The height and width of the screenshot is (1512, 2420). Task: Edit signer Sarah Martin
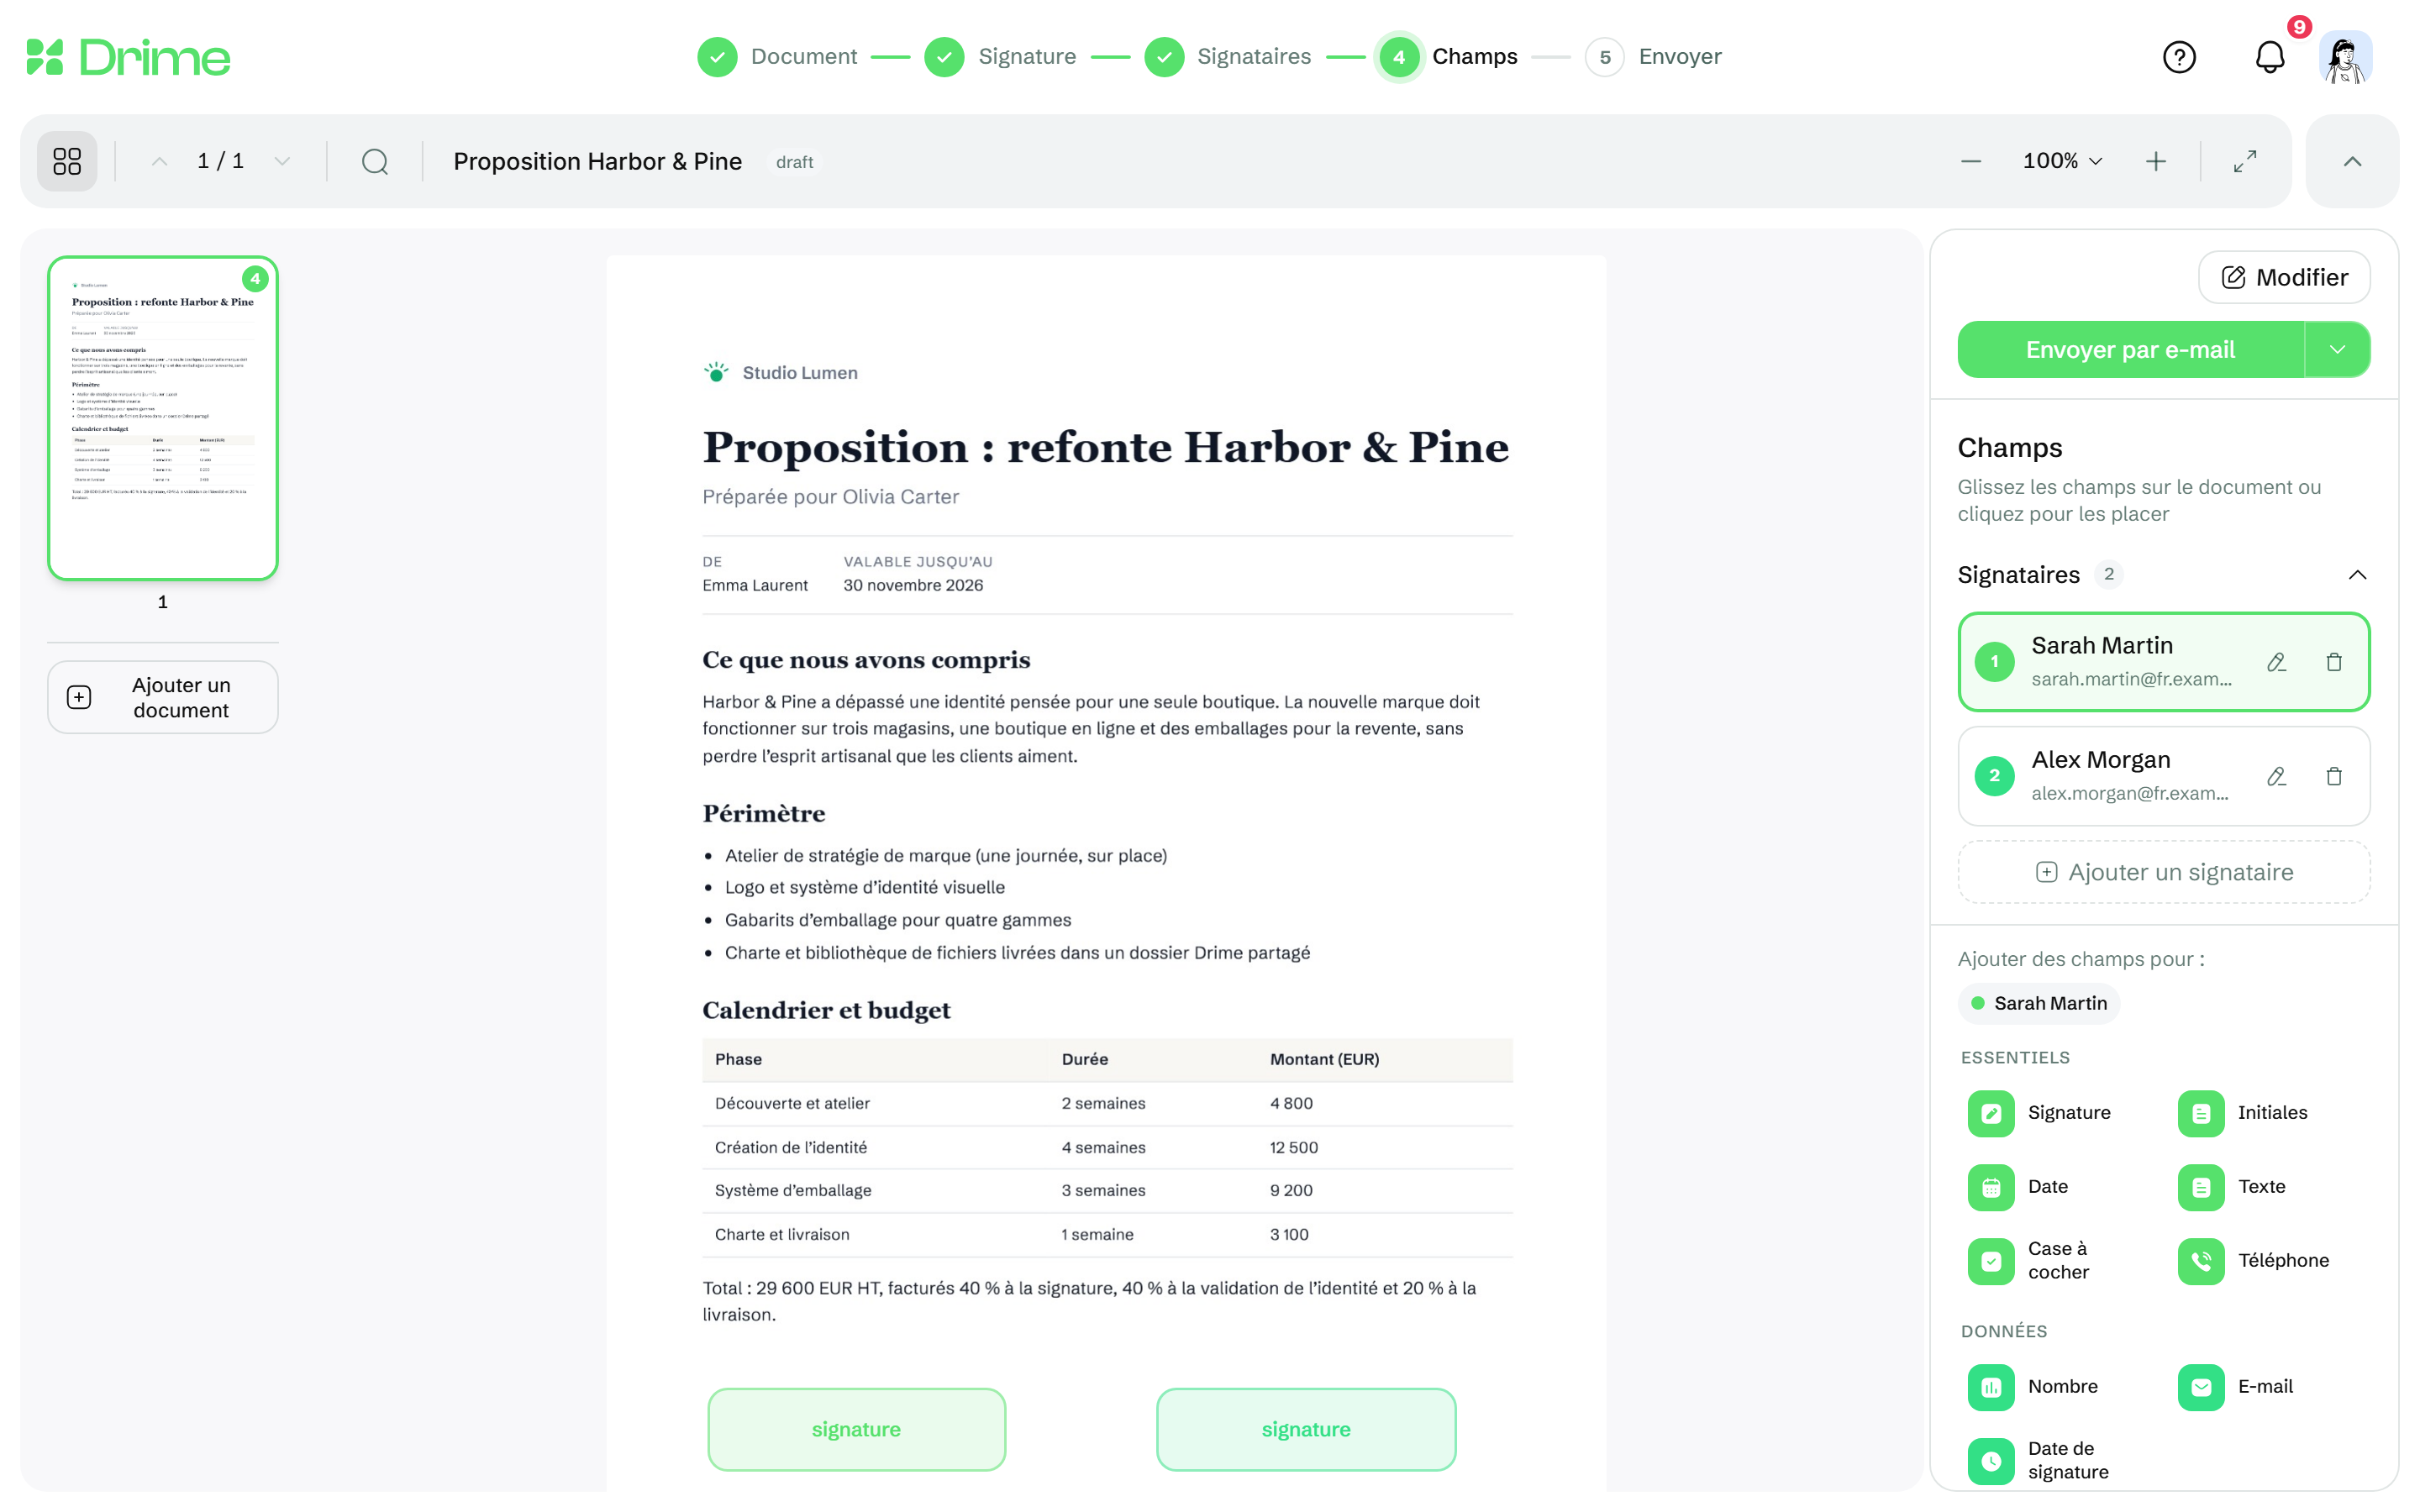pyautogui.click(x=2276, y=662)
